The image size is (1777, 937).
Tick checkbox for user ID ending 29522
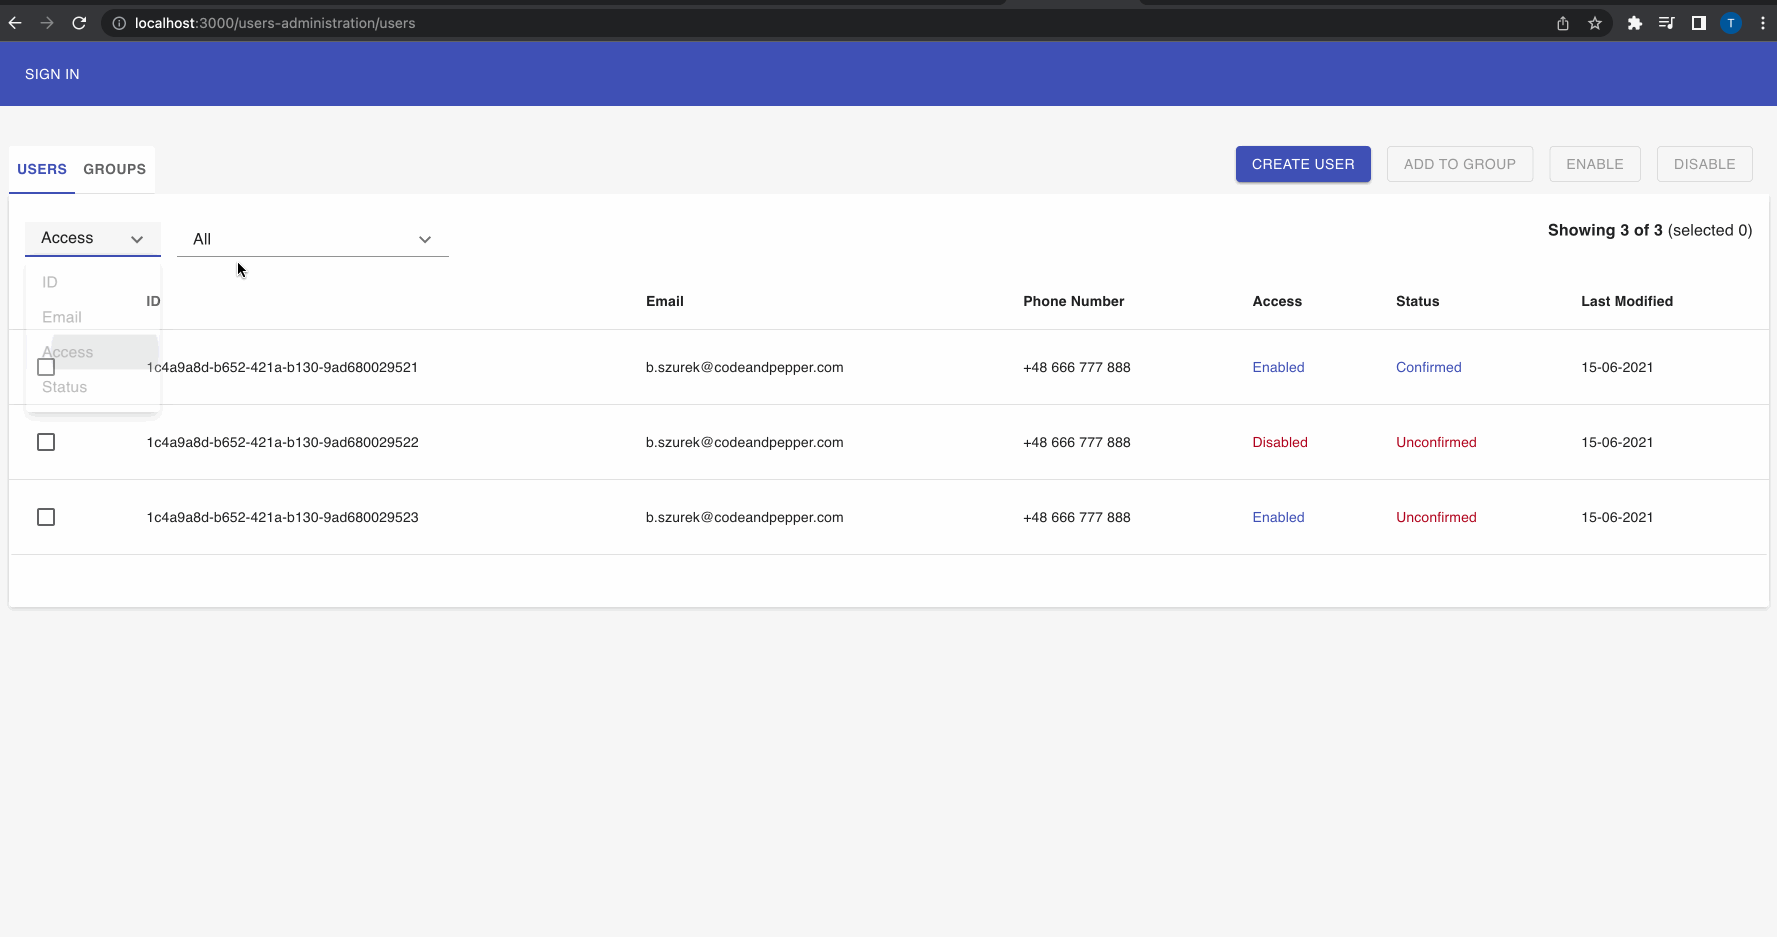click(x=46, y=442)
